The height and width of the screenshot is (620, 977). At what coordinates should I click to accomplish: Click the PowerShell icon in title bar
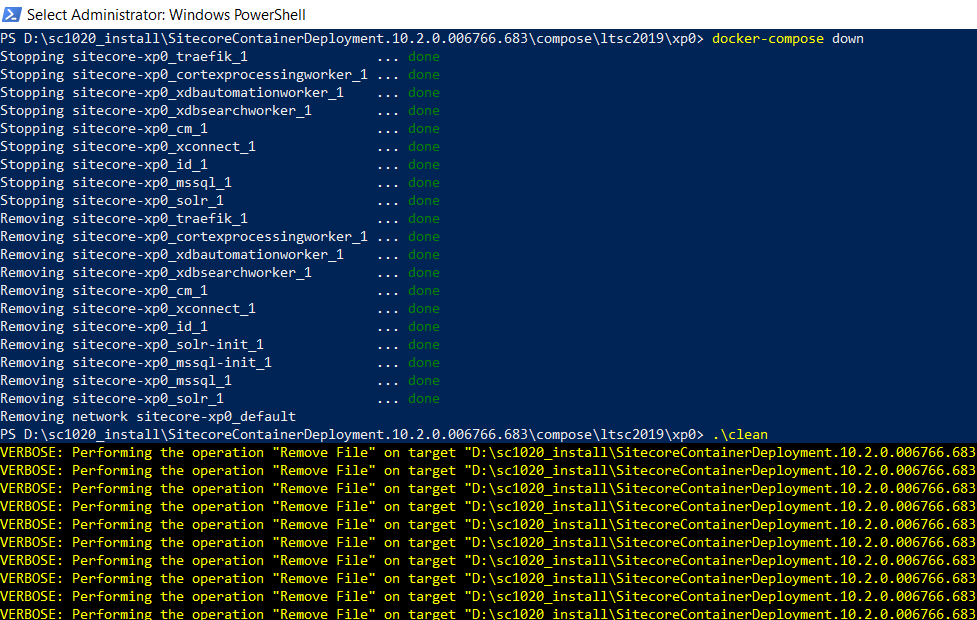[11, 14]
